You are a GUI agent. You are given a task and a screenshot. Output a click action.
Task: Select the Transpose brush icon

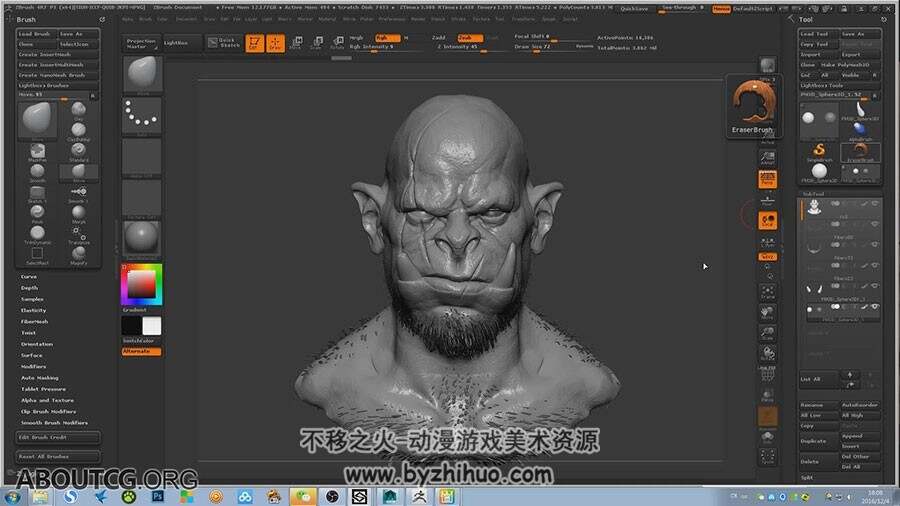pyautogui.click(x=79, y=234)
